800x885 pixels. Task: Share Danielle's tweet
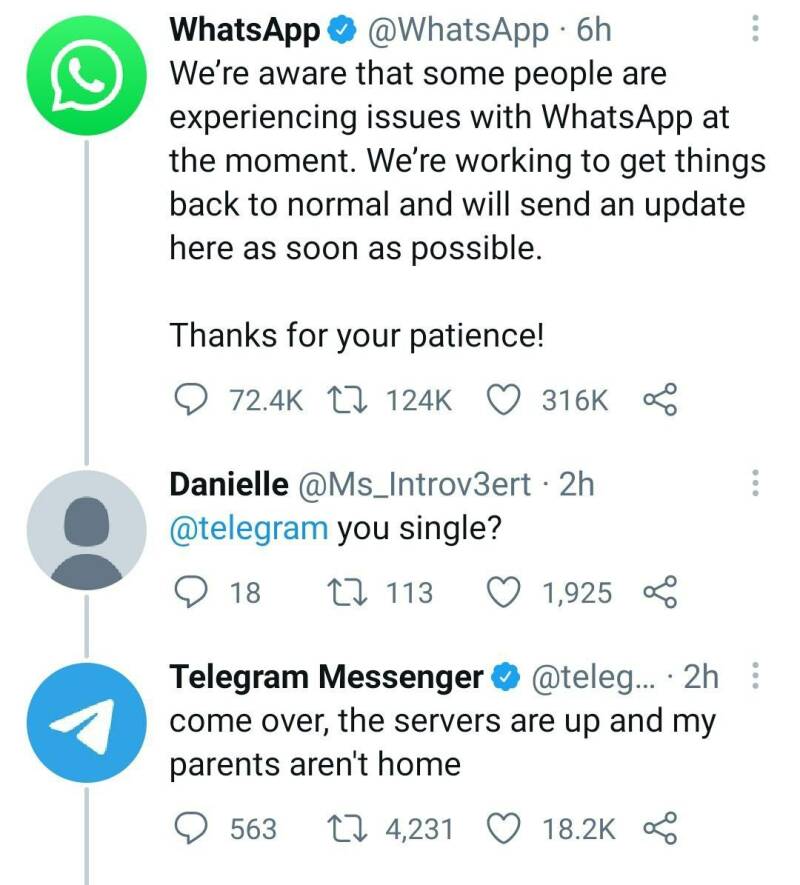(661, 593)
